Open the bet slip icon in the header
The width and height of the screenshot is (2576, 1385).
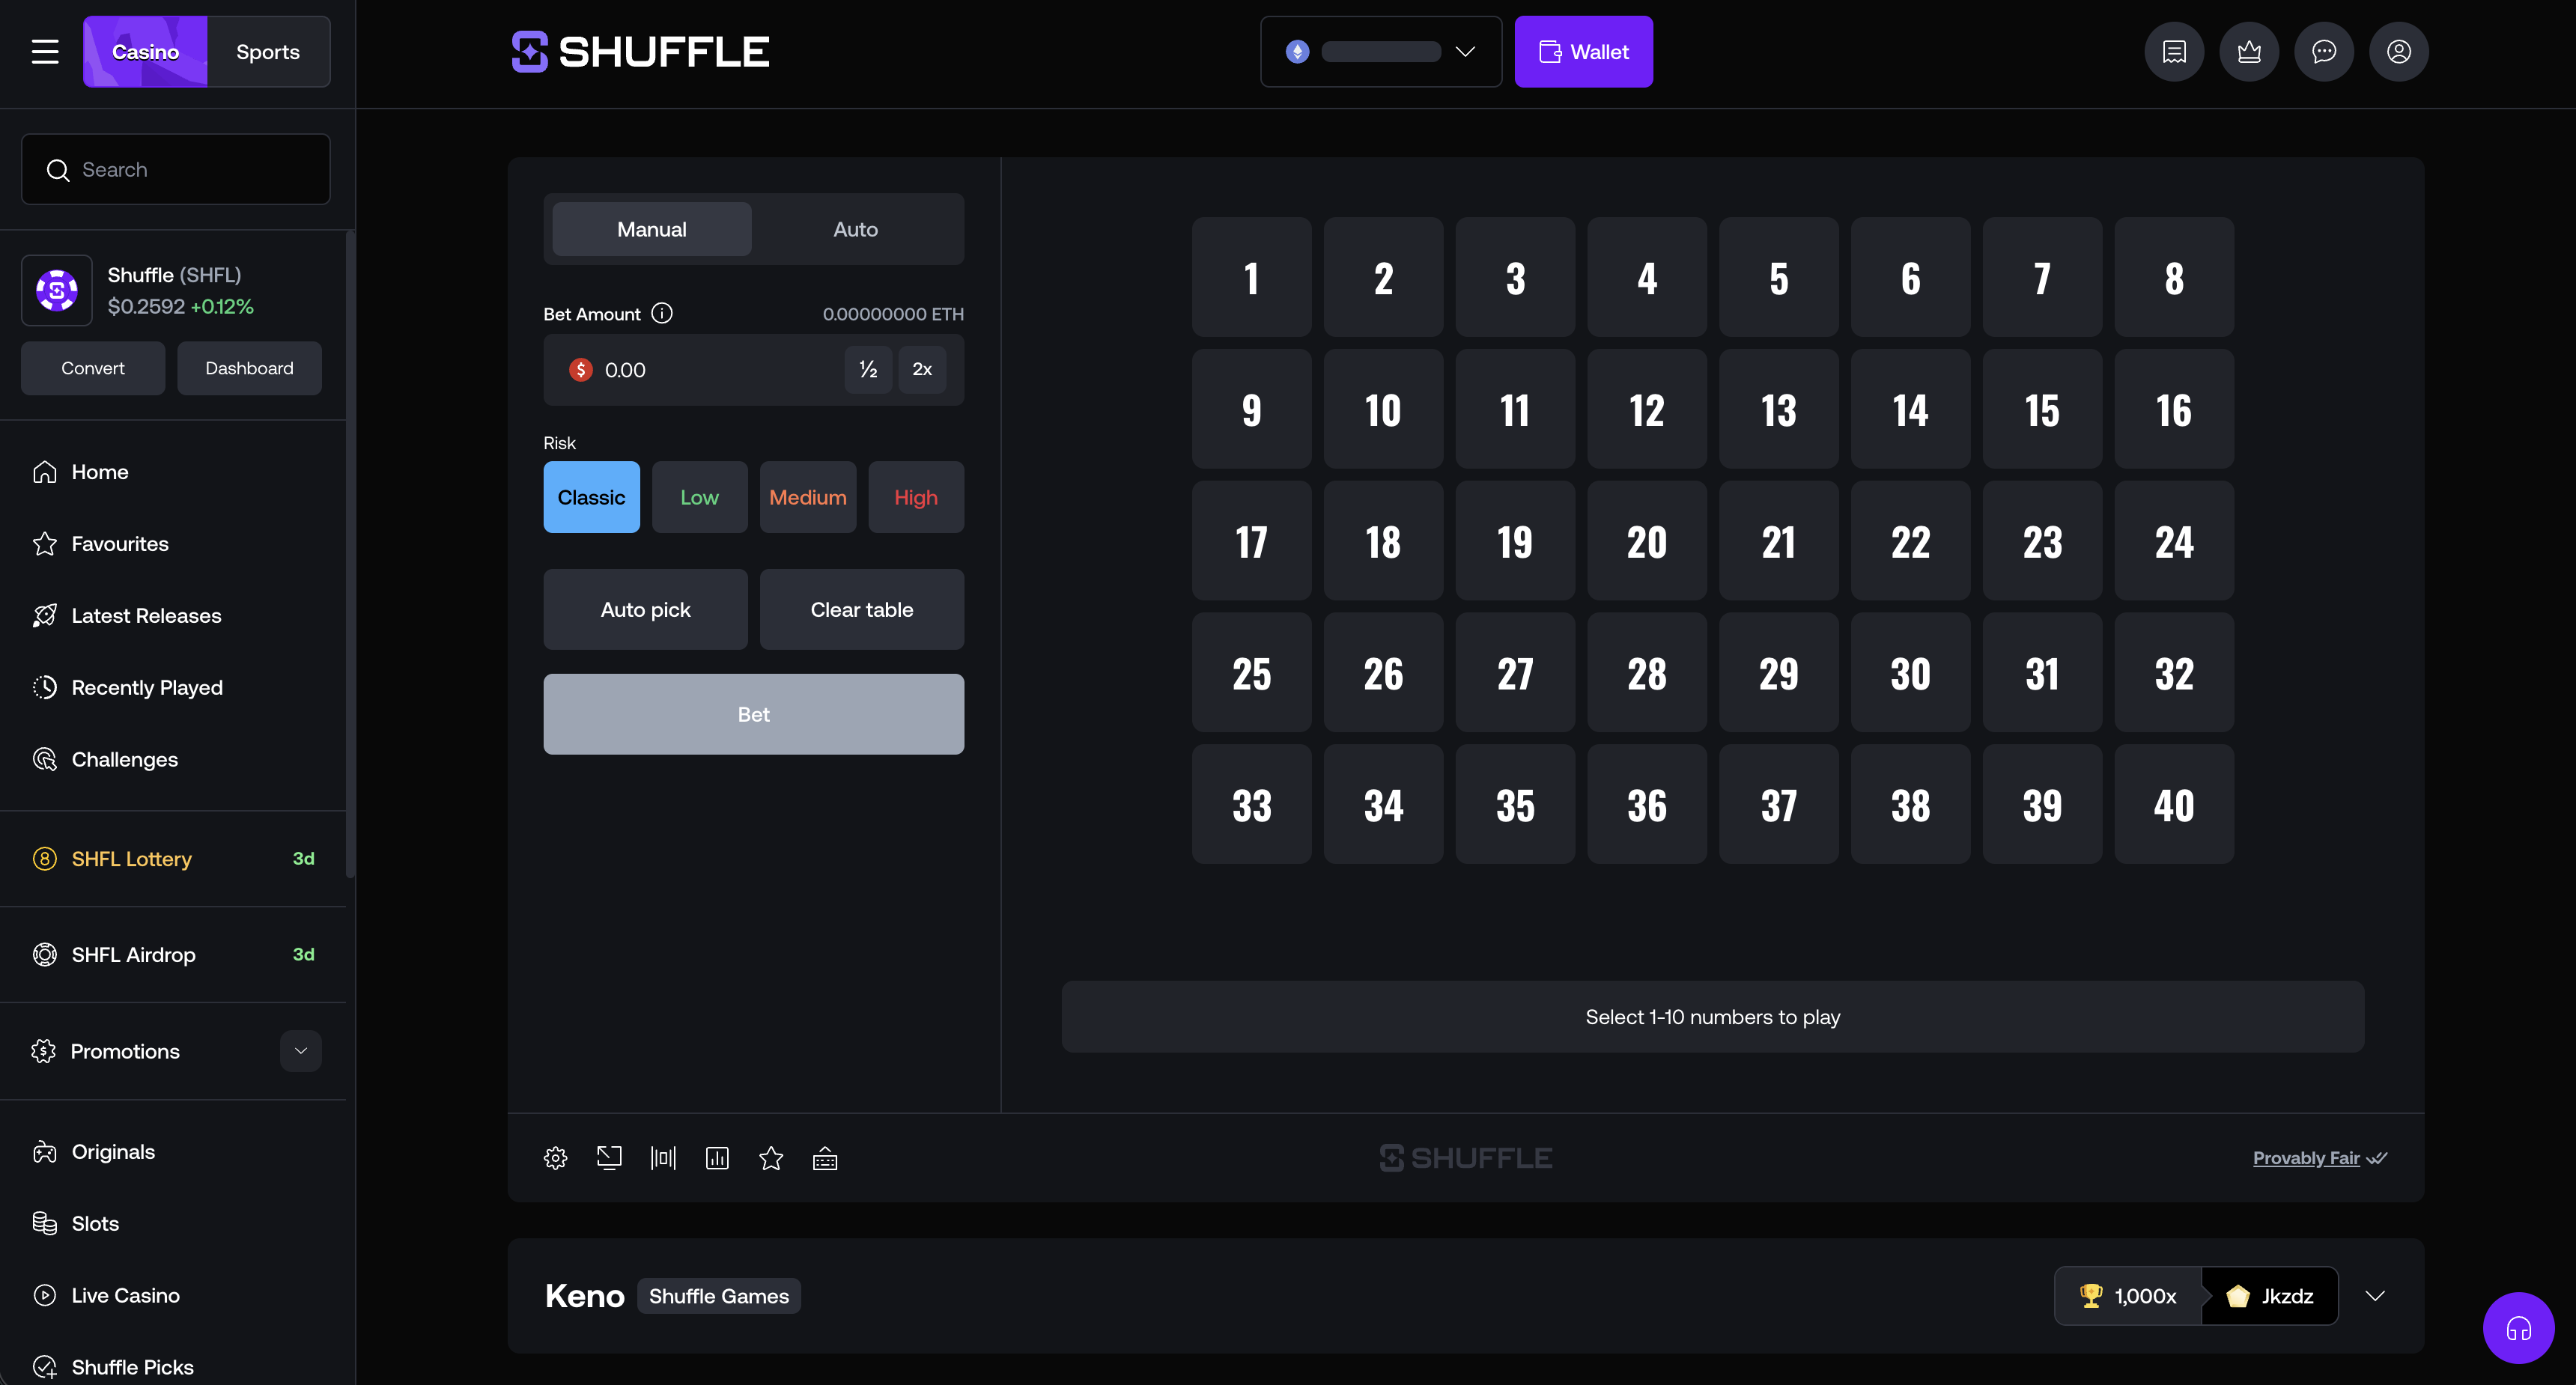(x=2174, y=52)
